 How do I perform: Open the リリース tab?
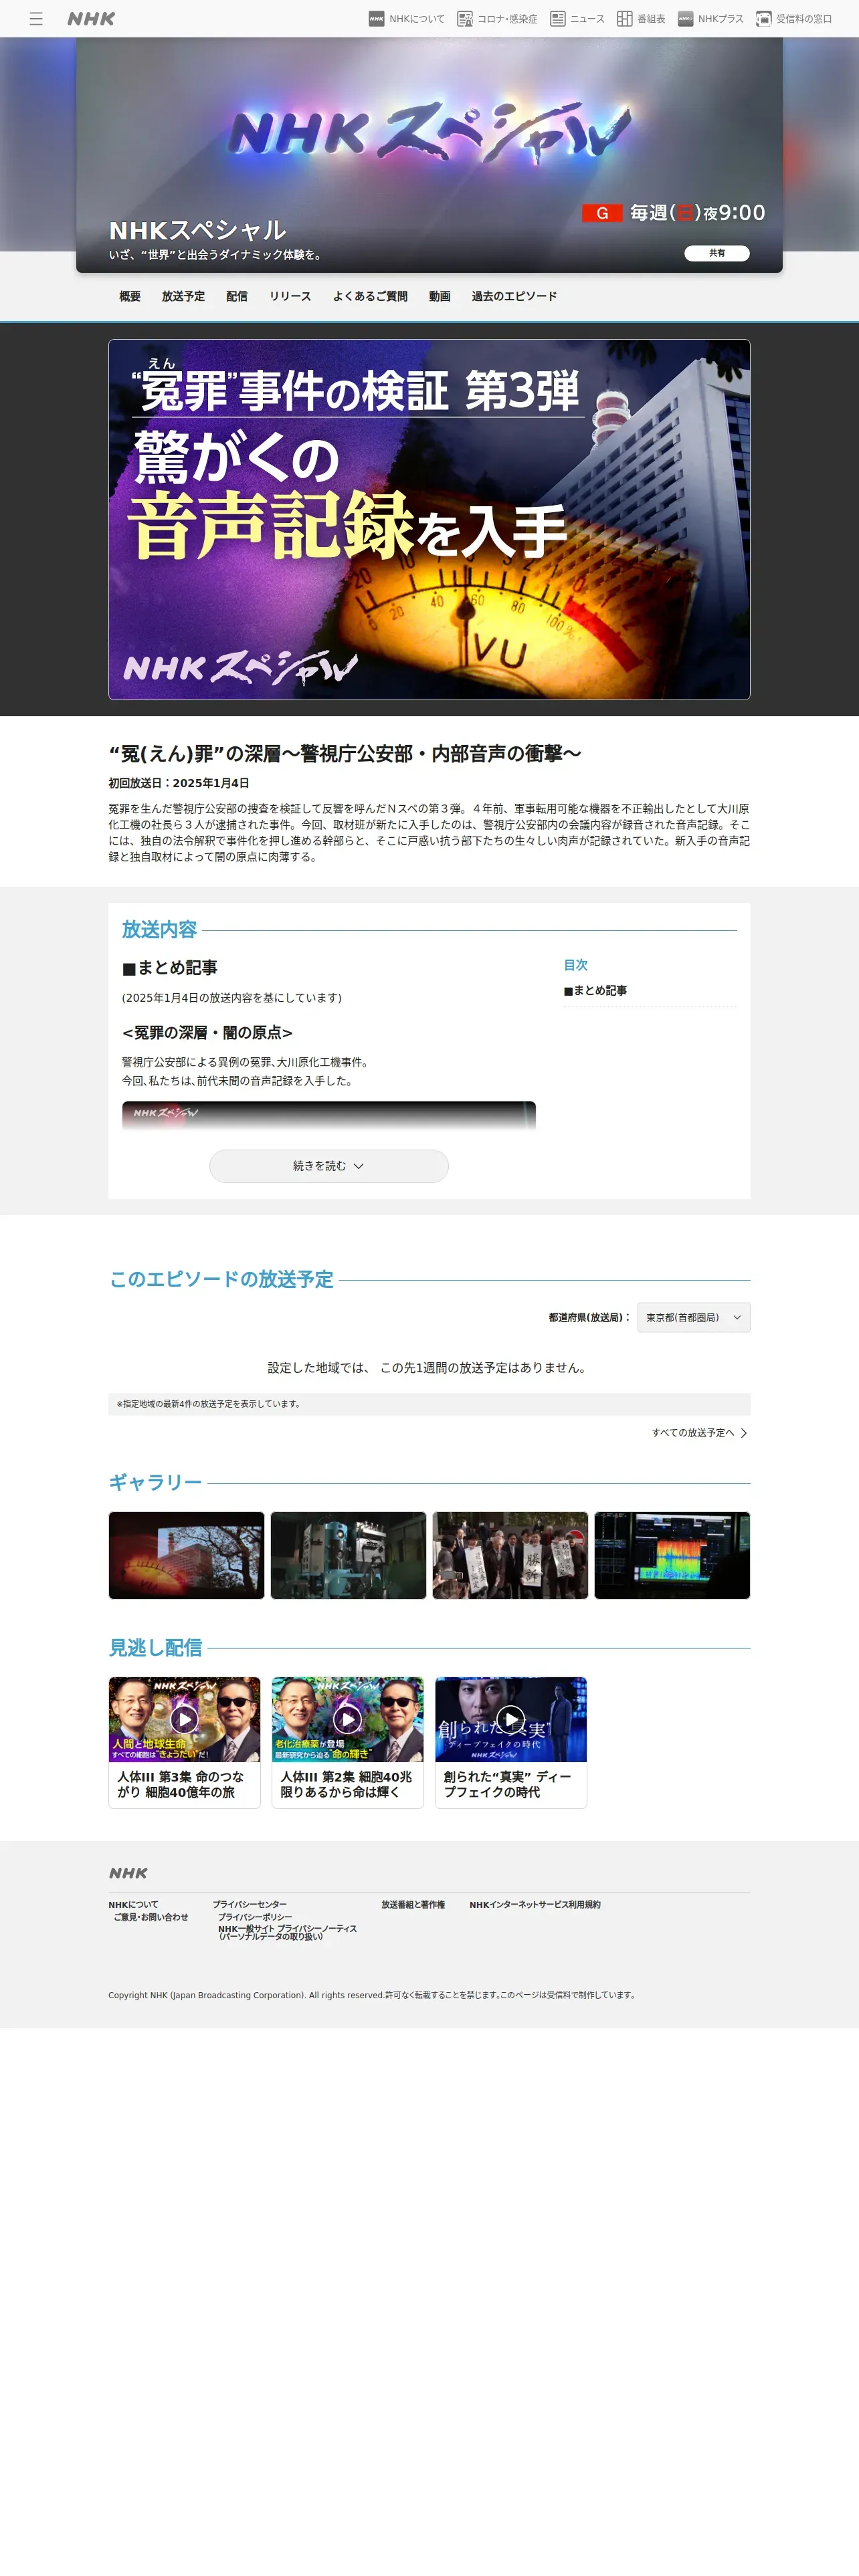point(290,297)
